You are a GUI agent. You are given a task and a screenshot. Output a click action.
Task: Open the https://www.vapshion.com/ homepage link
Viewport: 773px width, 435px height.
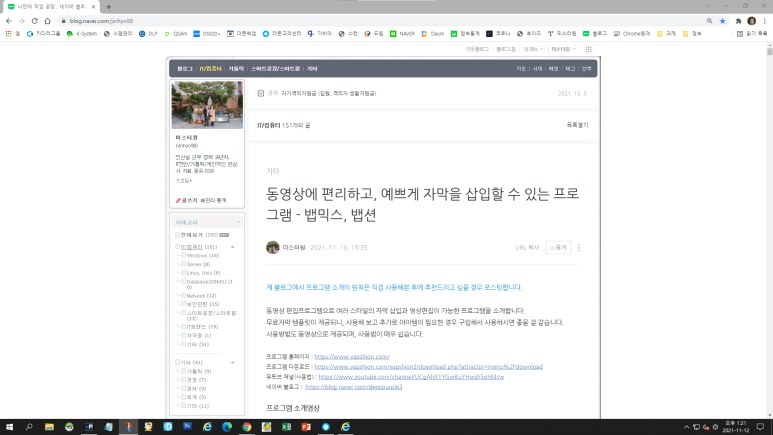coord(352,357)
